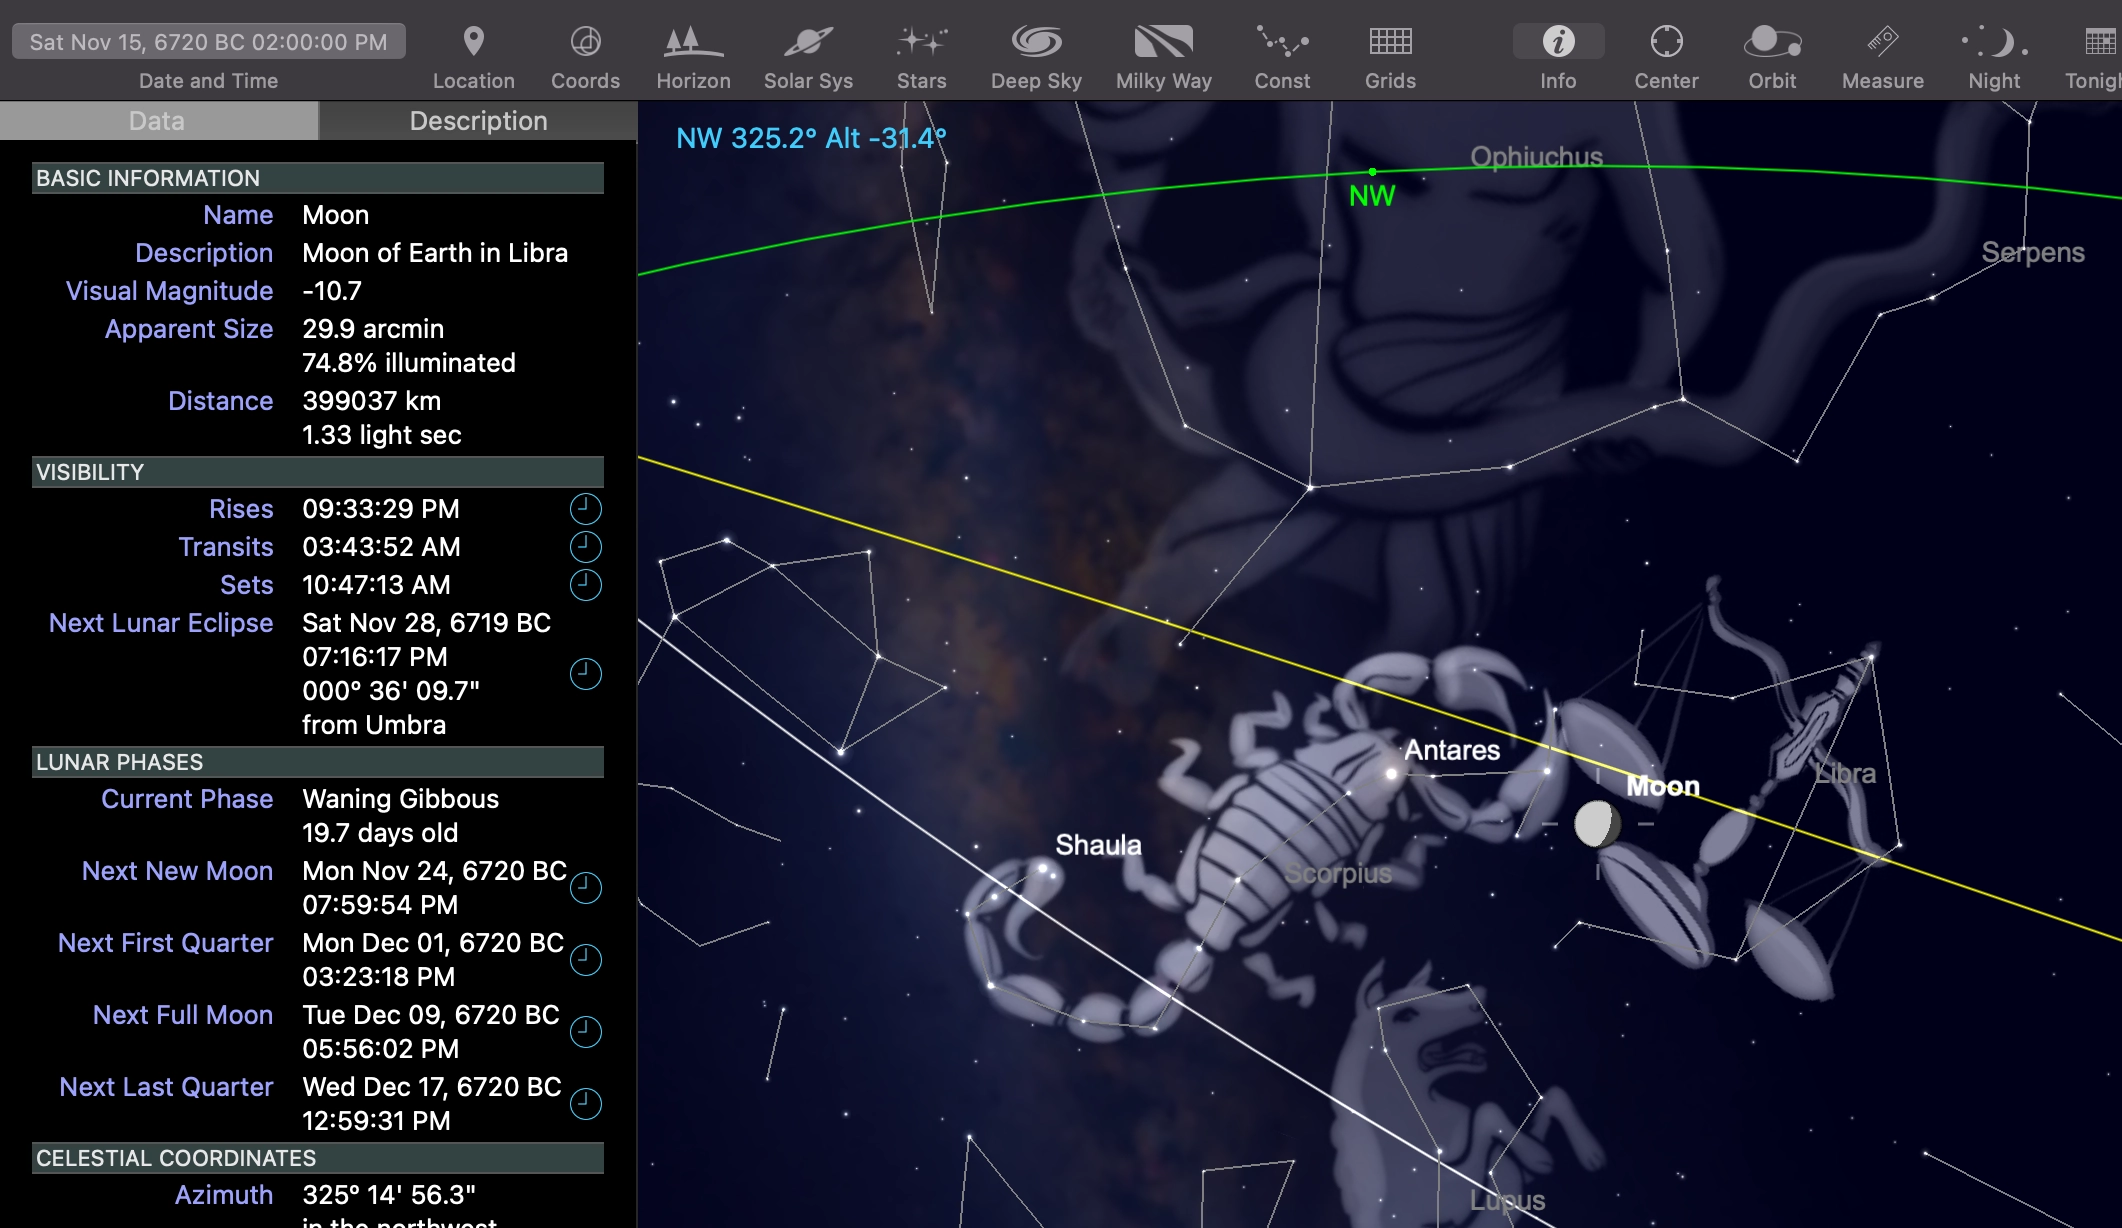Click the Current Phase label
Image resolution: width=2122 pixels, height=1228 pixels.
[x=187, y=799]
